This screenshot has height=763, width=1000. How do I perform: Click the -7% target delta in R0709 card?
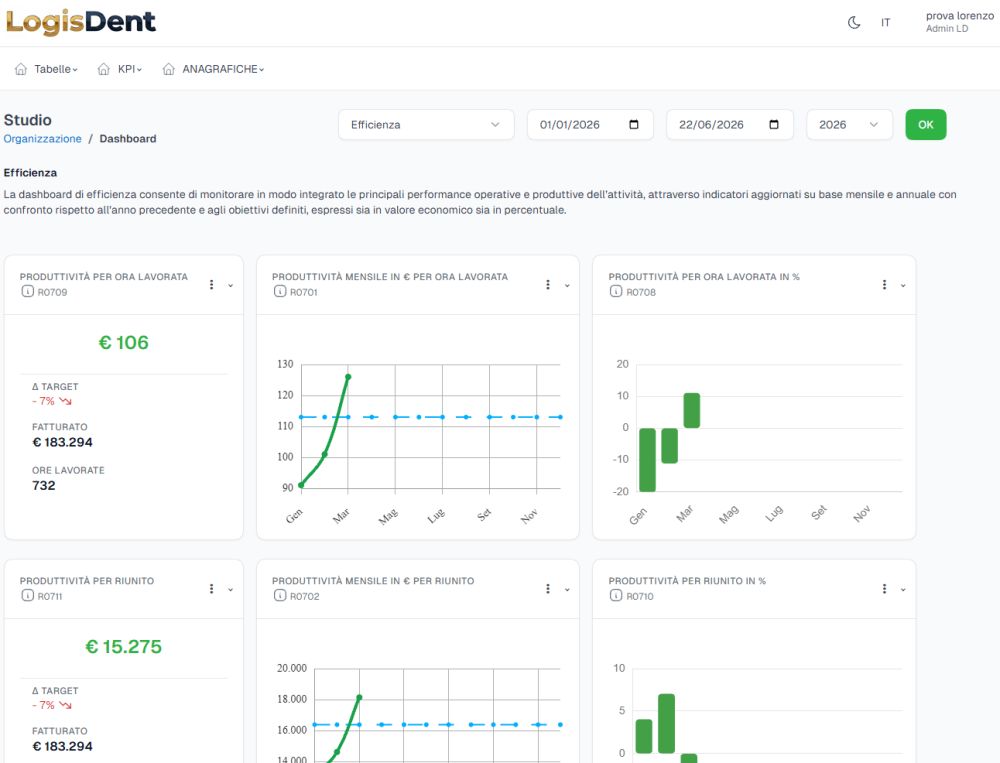click(52, 401)
